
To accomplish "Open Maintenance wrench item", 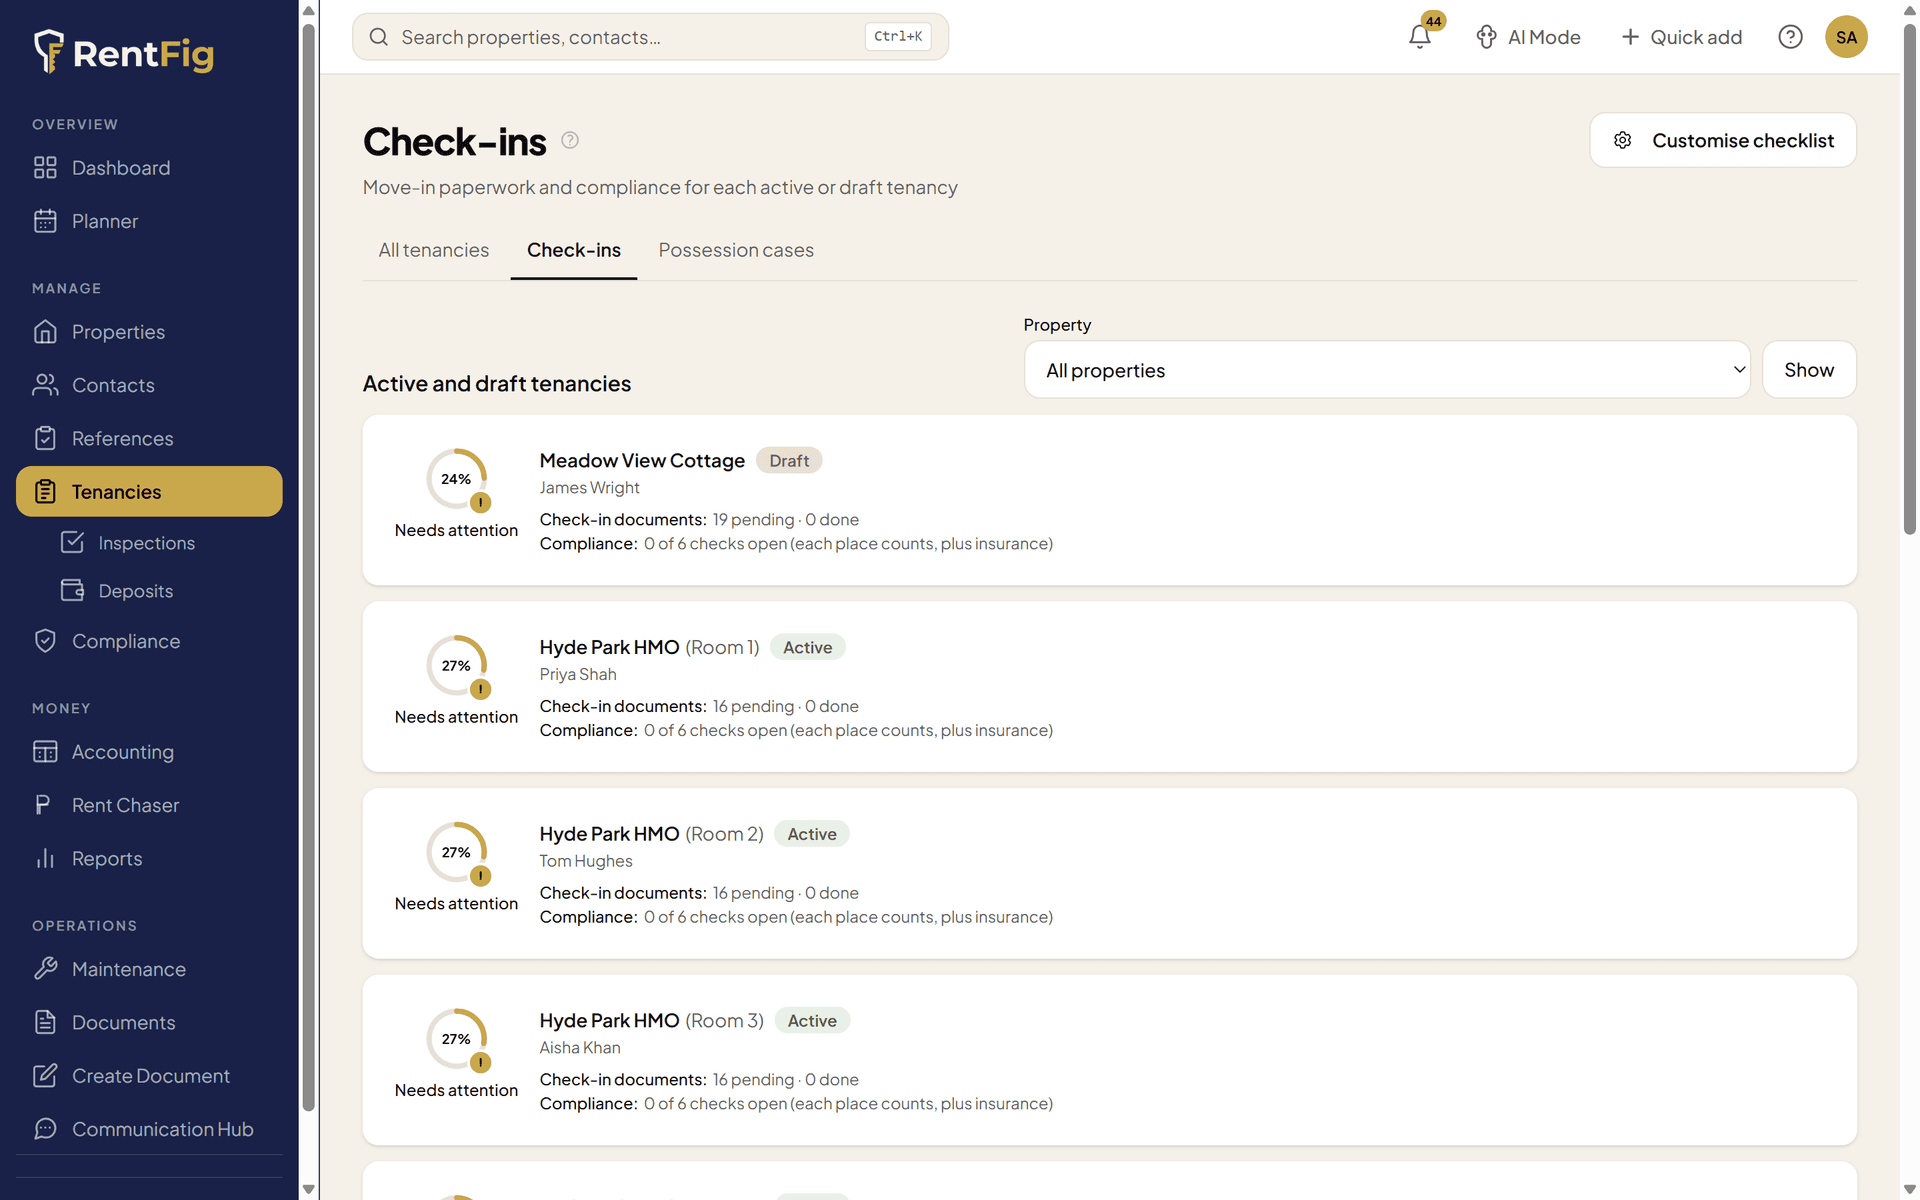I will coord(149,969).
